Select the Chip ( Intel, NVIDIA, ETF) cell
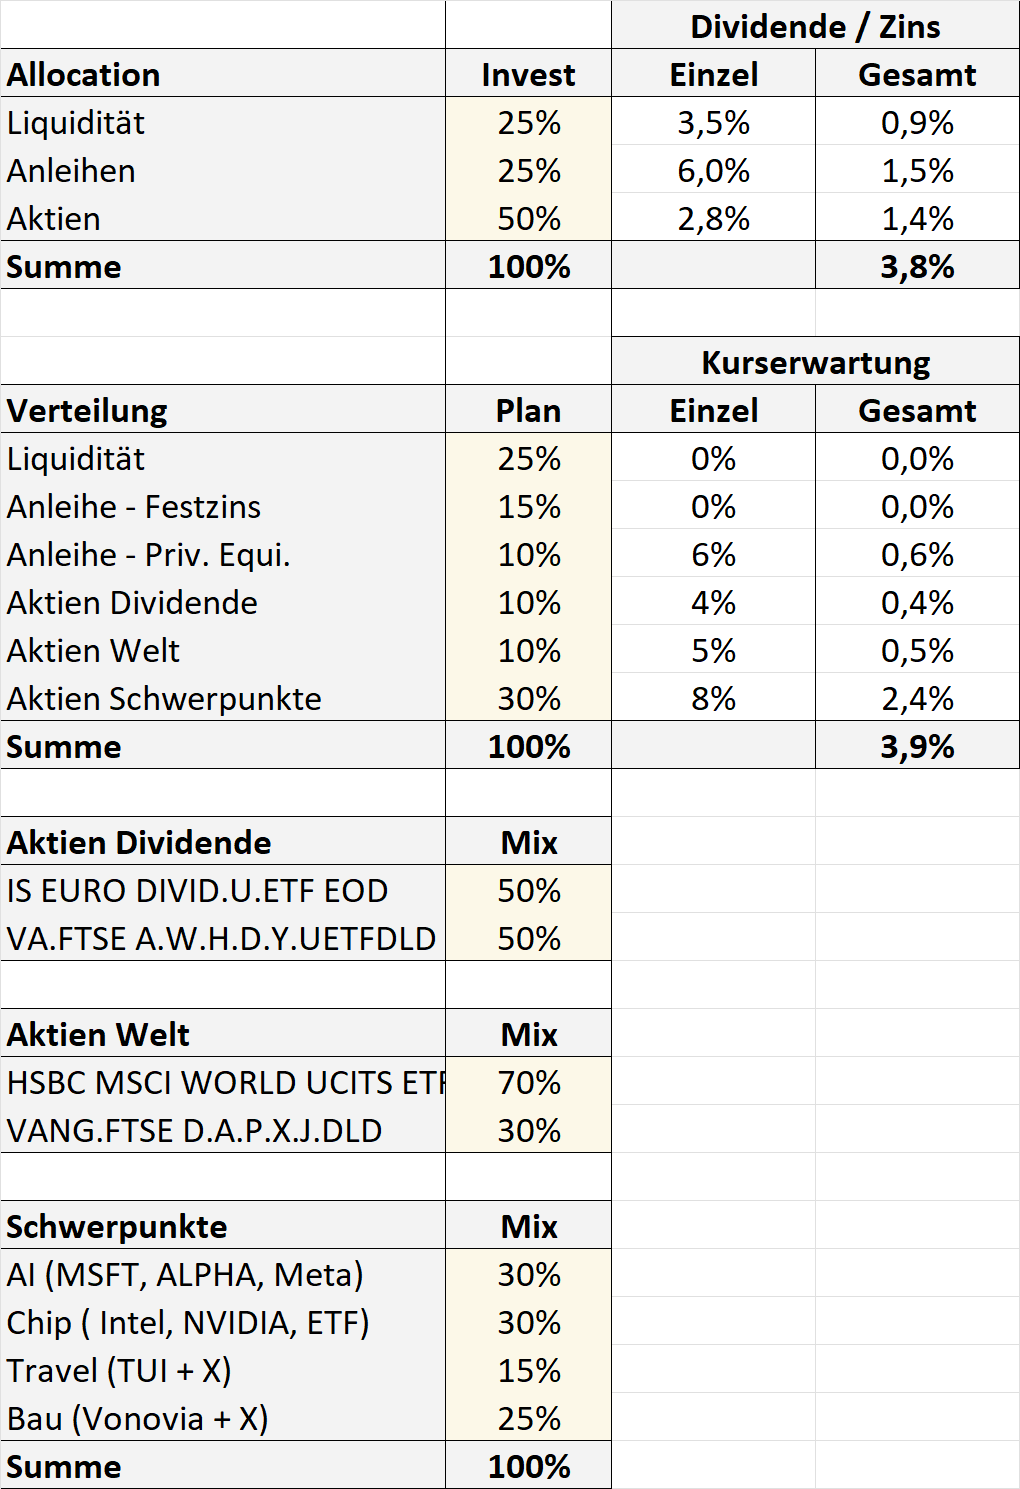The width and height of the screenshot is (1020, 1489). [x=188, y=1323]
